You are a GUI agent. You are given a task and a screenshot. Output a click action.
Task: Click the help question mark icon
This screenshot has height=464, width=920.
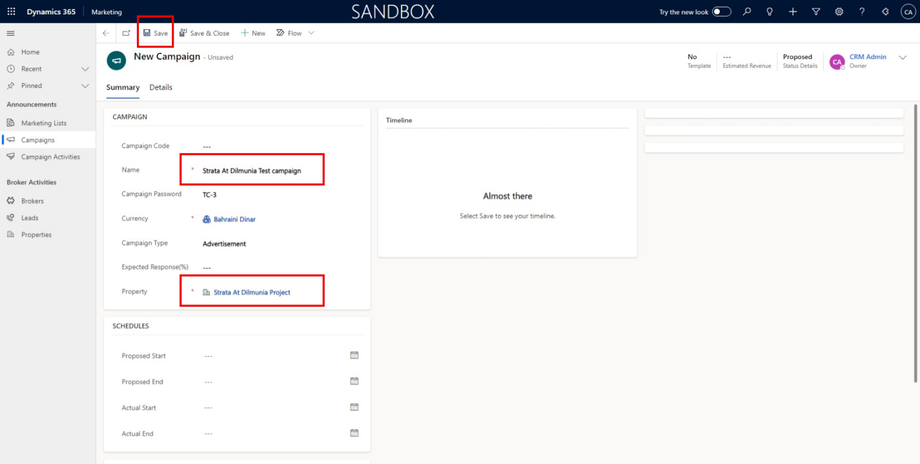tap(862, 12)
